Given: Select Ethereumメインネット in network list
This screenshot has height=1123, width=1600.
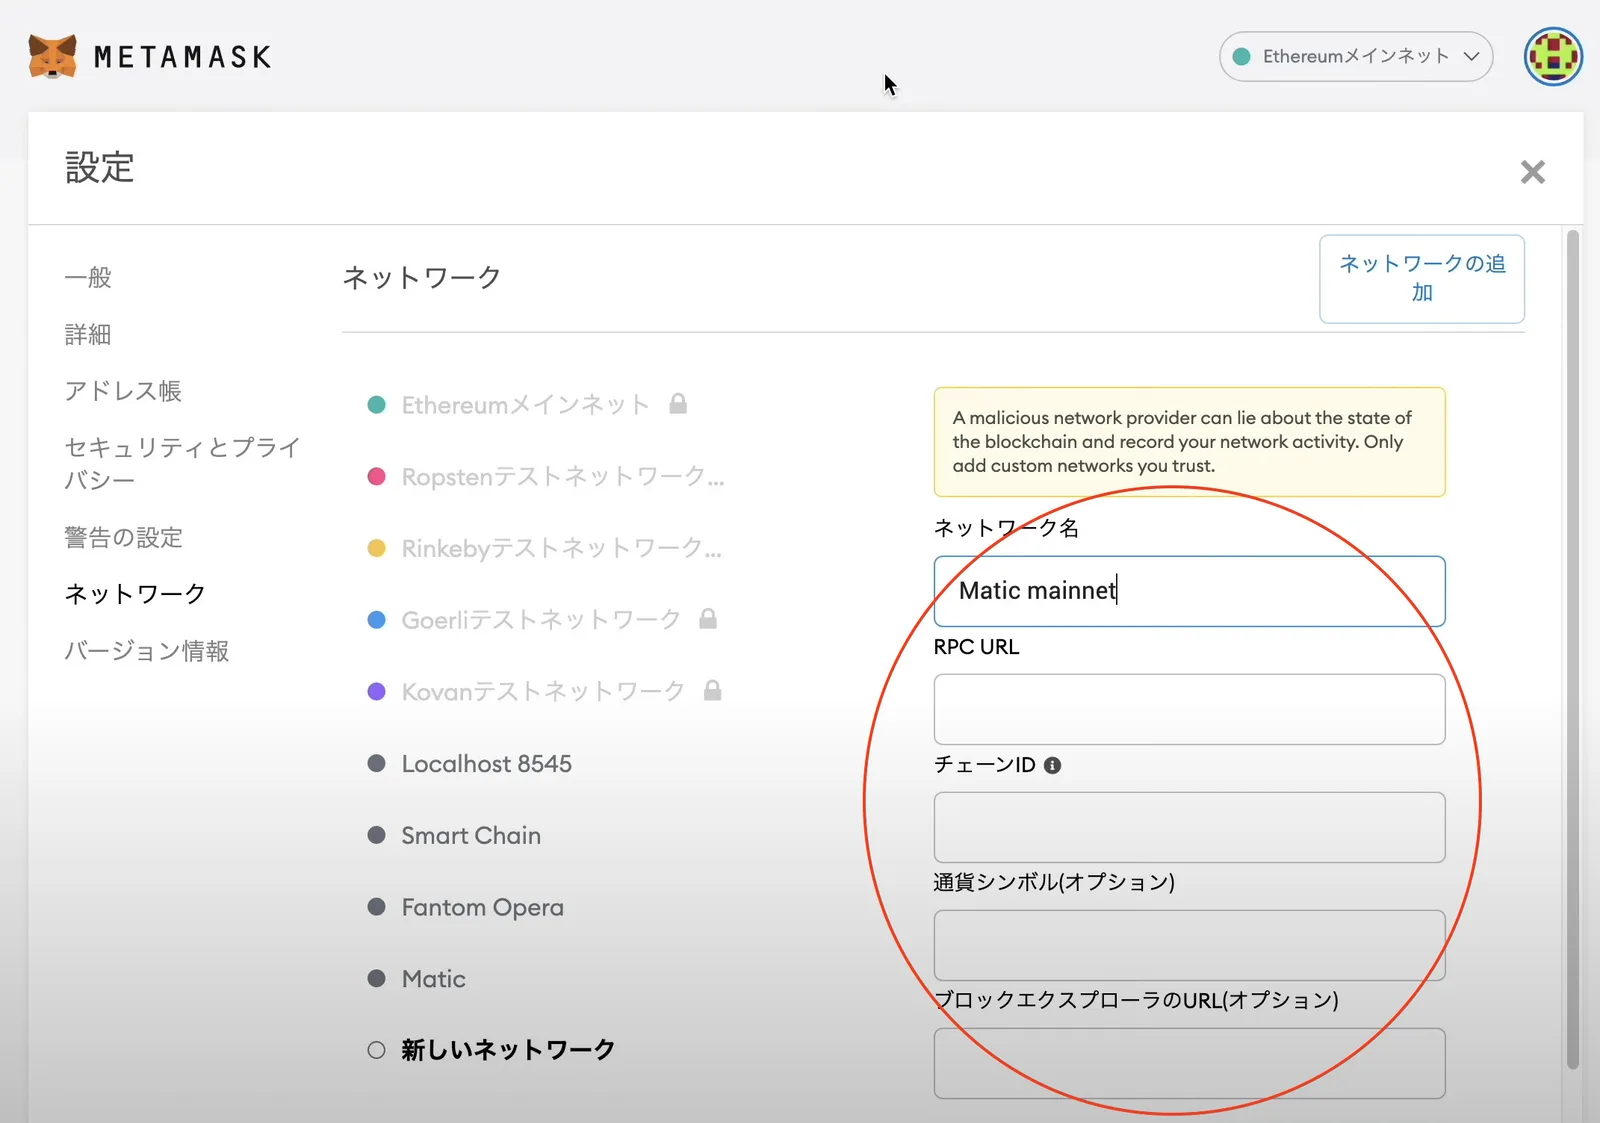Looking at the screenshot, I should [526, 405].
